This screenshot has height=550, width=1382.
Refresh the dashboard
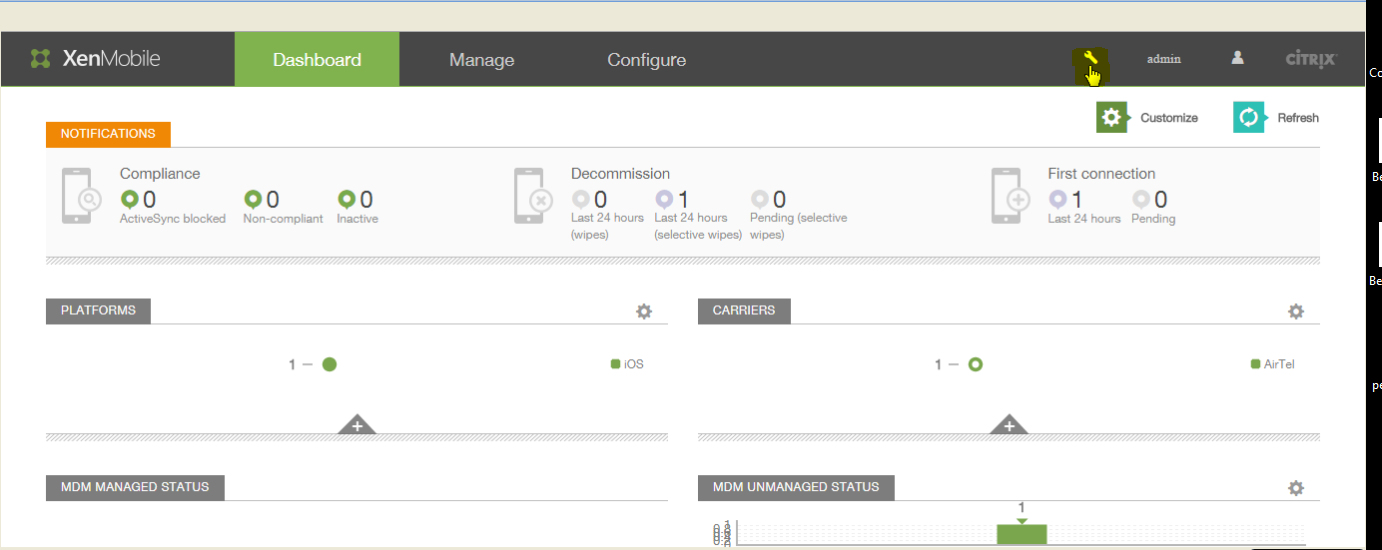point(1277,118)
